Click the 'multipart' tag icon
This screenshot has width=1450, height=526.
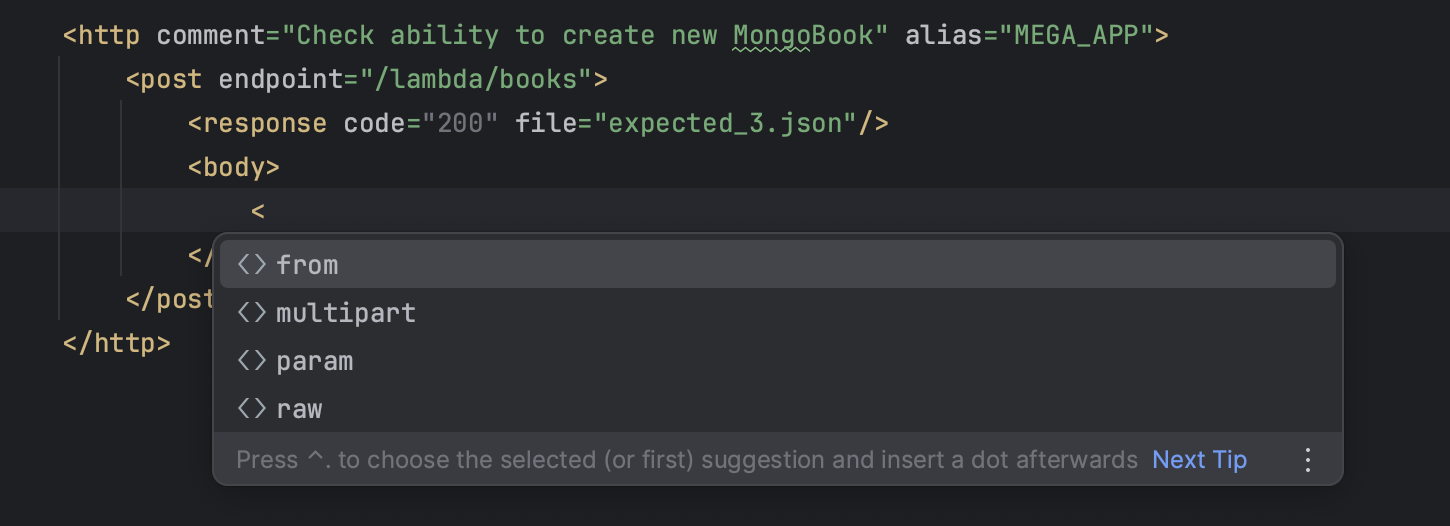coord(252,312)
